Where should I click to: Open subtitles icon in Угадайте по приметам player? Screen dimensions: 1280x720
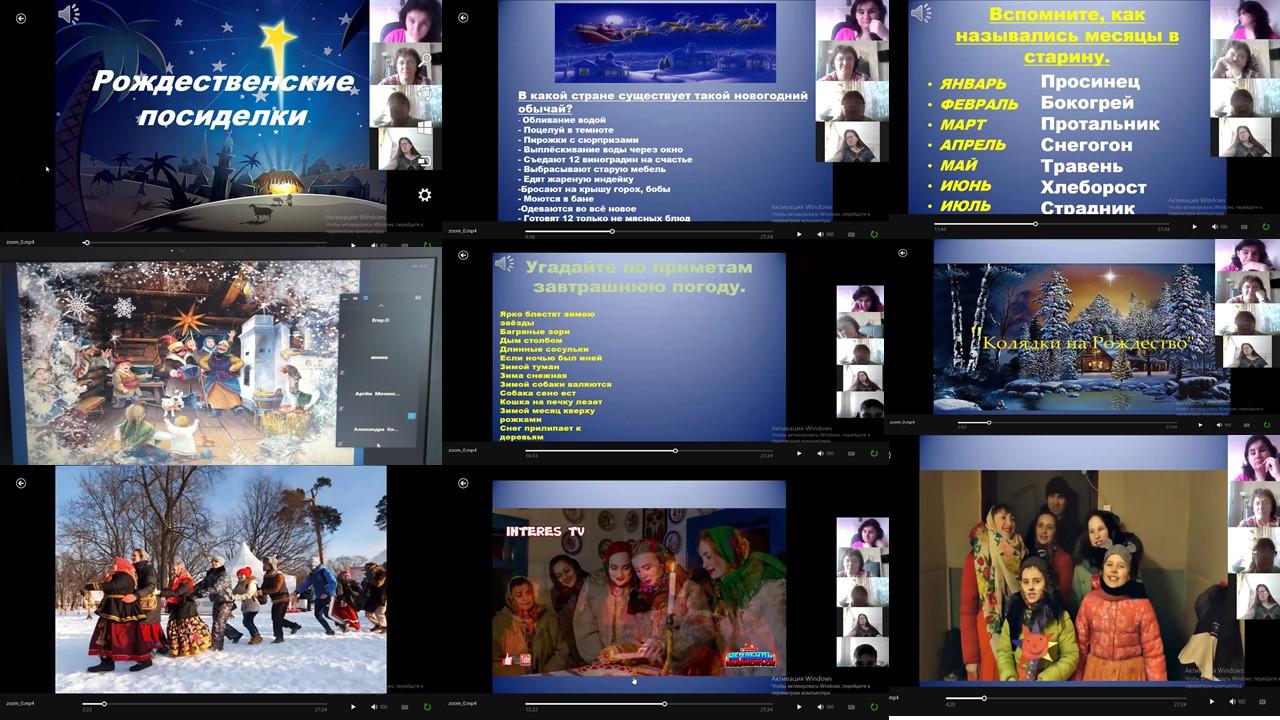click(x=852, y=453)
